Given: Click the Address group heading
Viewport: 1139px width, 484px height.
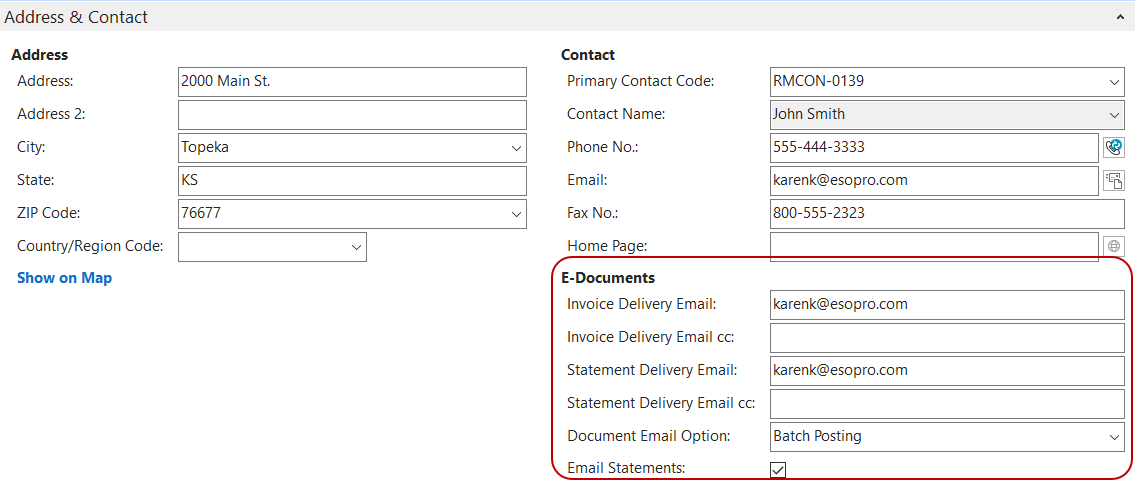Looking at the screenshot, I should [x=40, y=55].
